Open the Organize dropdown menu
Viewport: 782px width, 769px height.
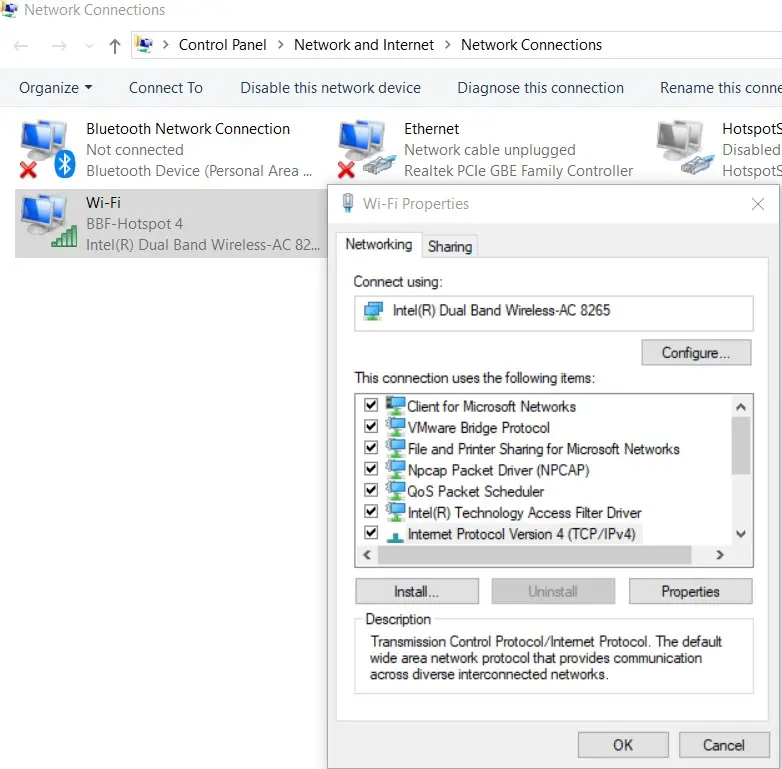click(x=55, y=88)
